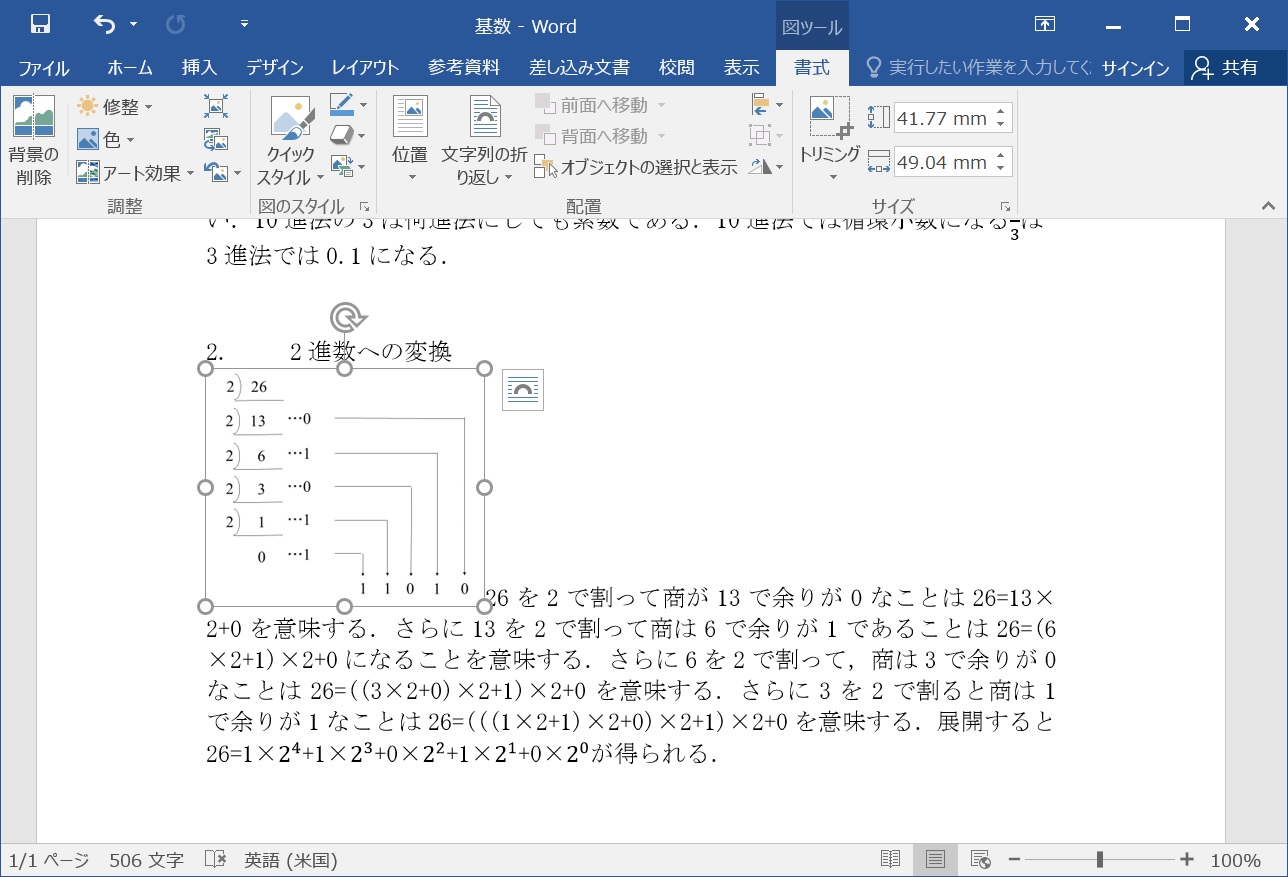Switch to the レイアウト tab
This screenshot has width=1288, height=877.
point(365,68)
